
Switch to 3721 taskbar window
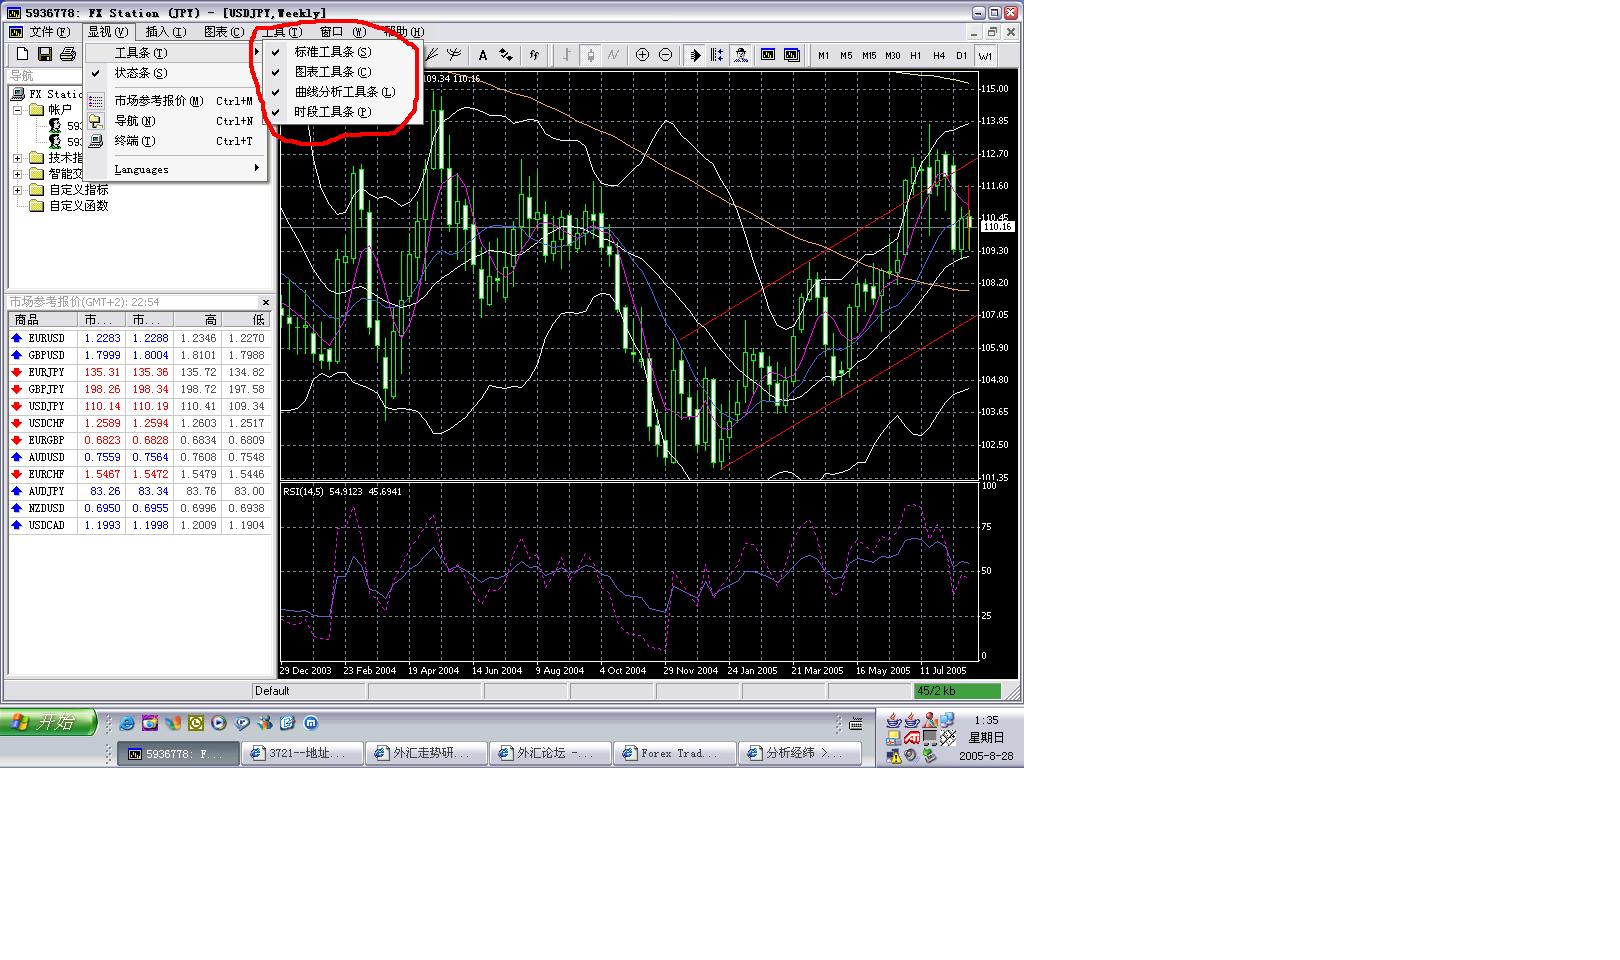[302, 753]
